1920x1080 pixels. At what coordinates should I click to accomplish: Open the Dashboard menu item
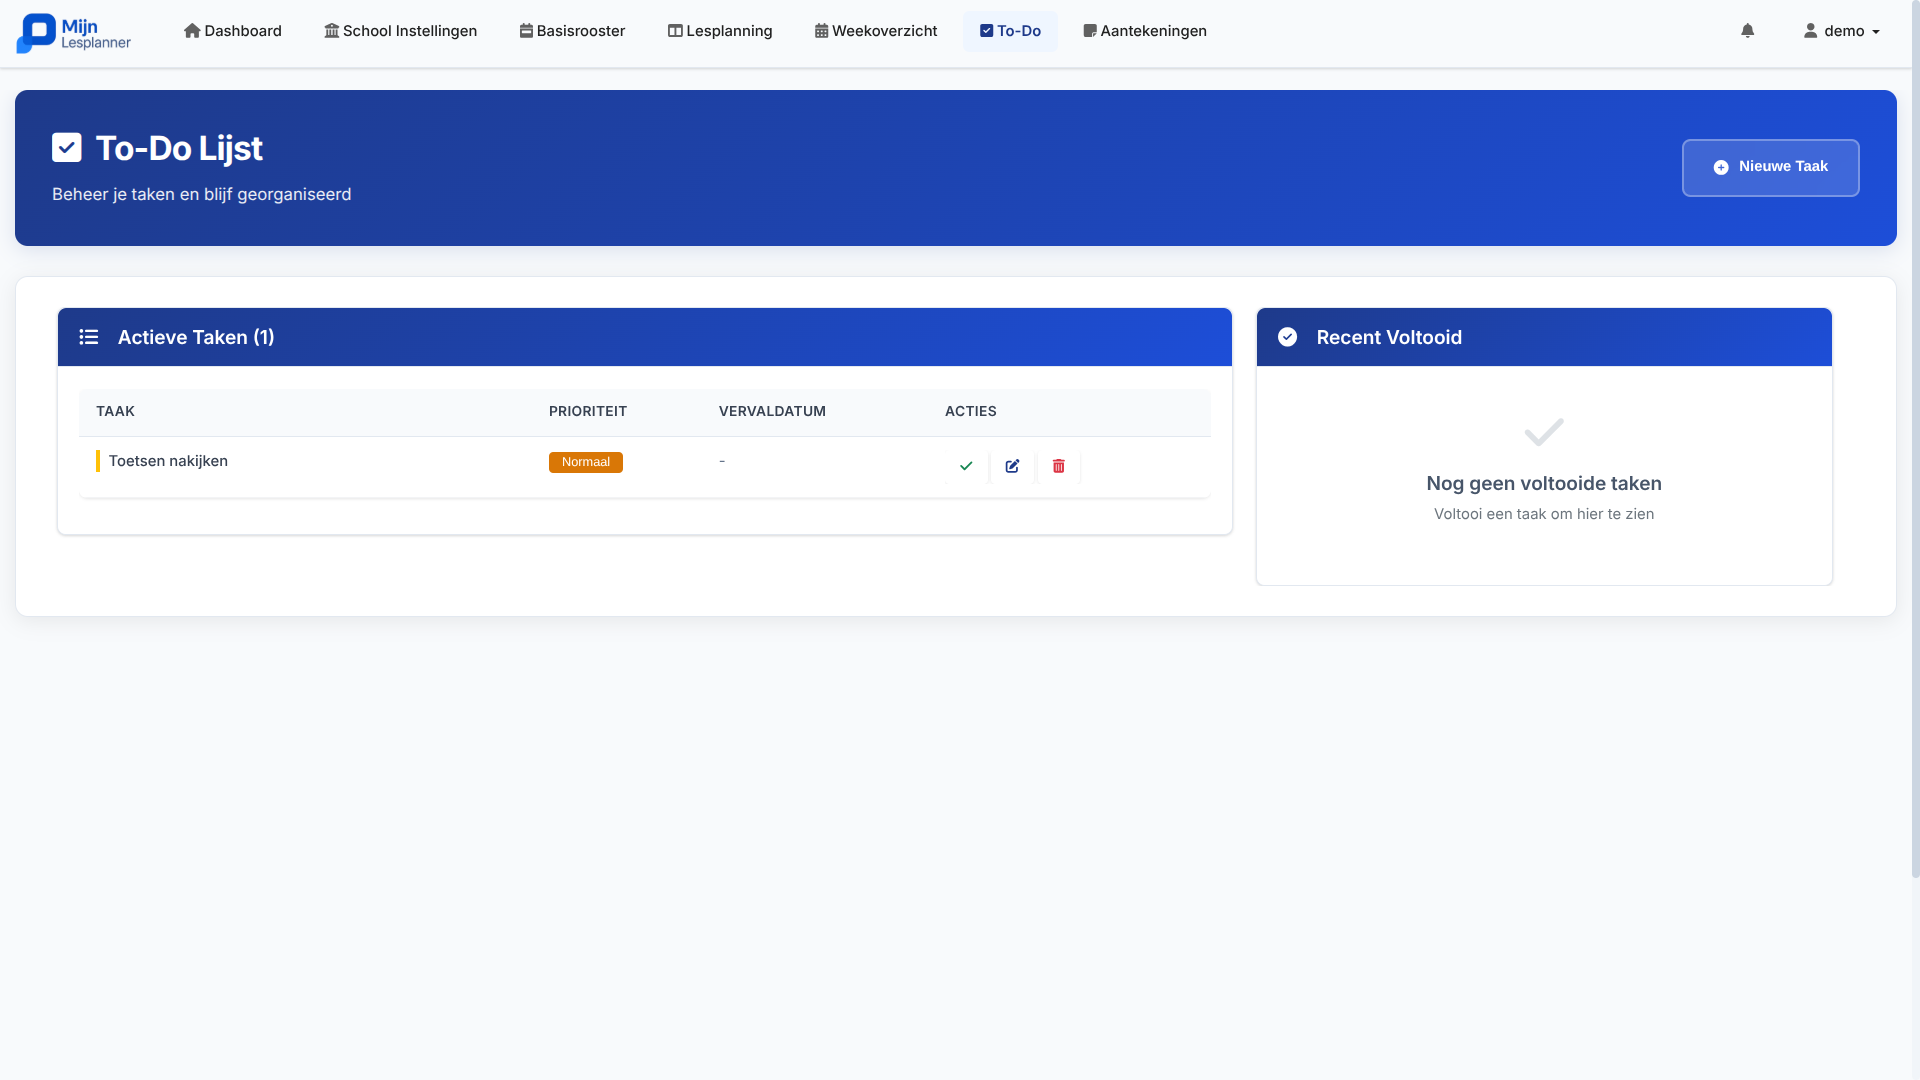point(233,31)
